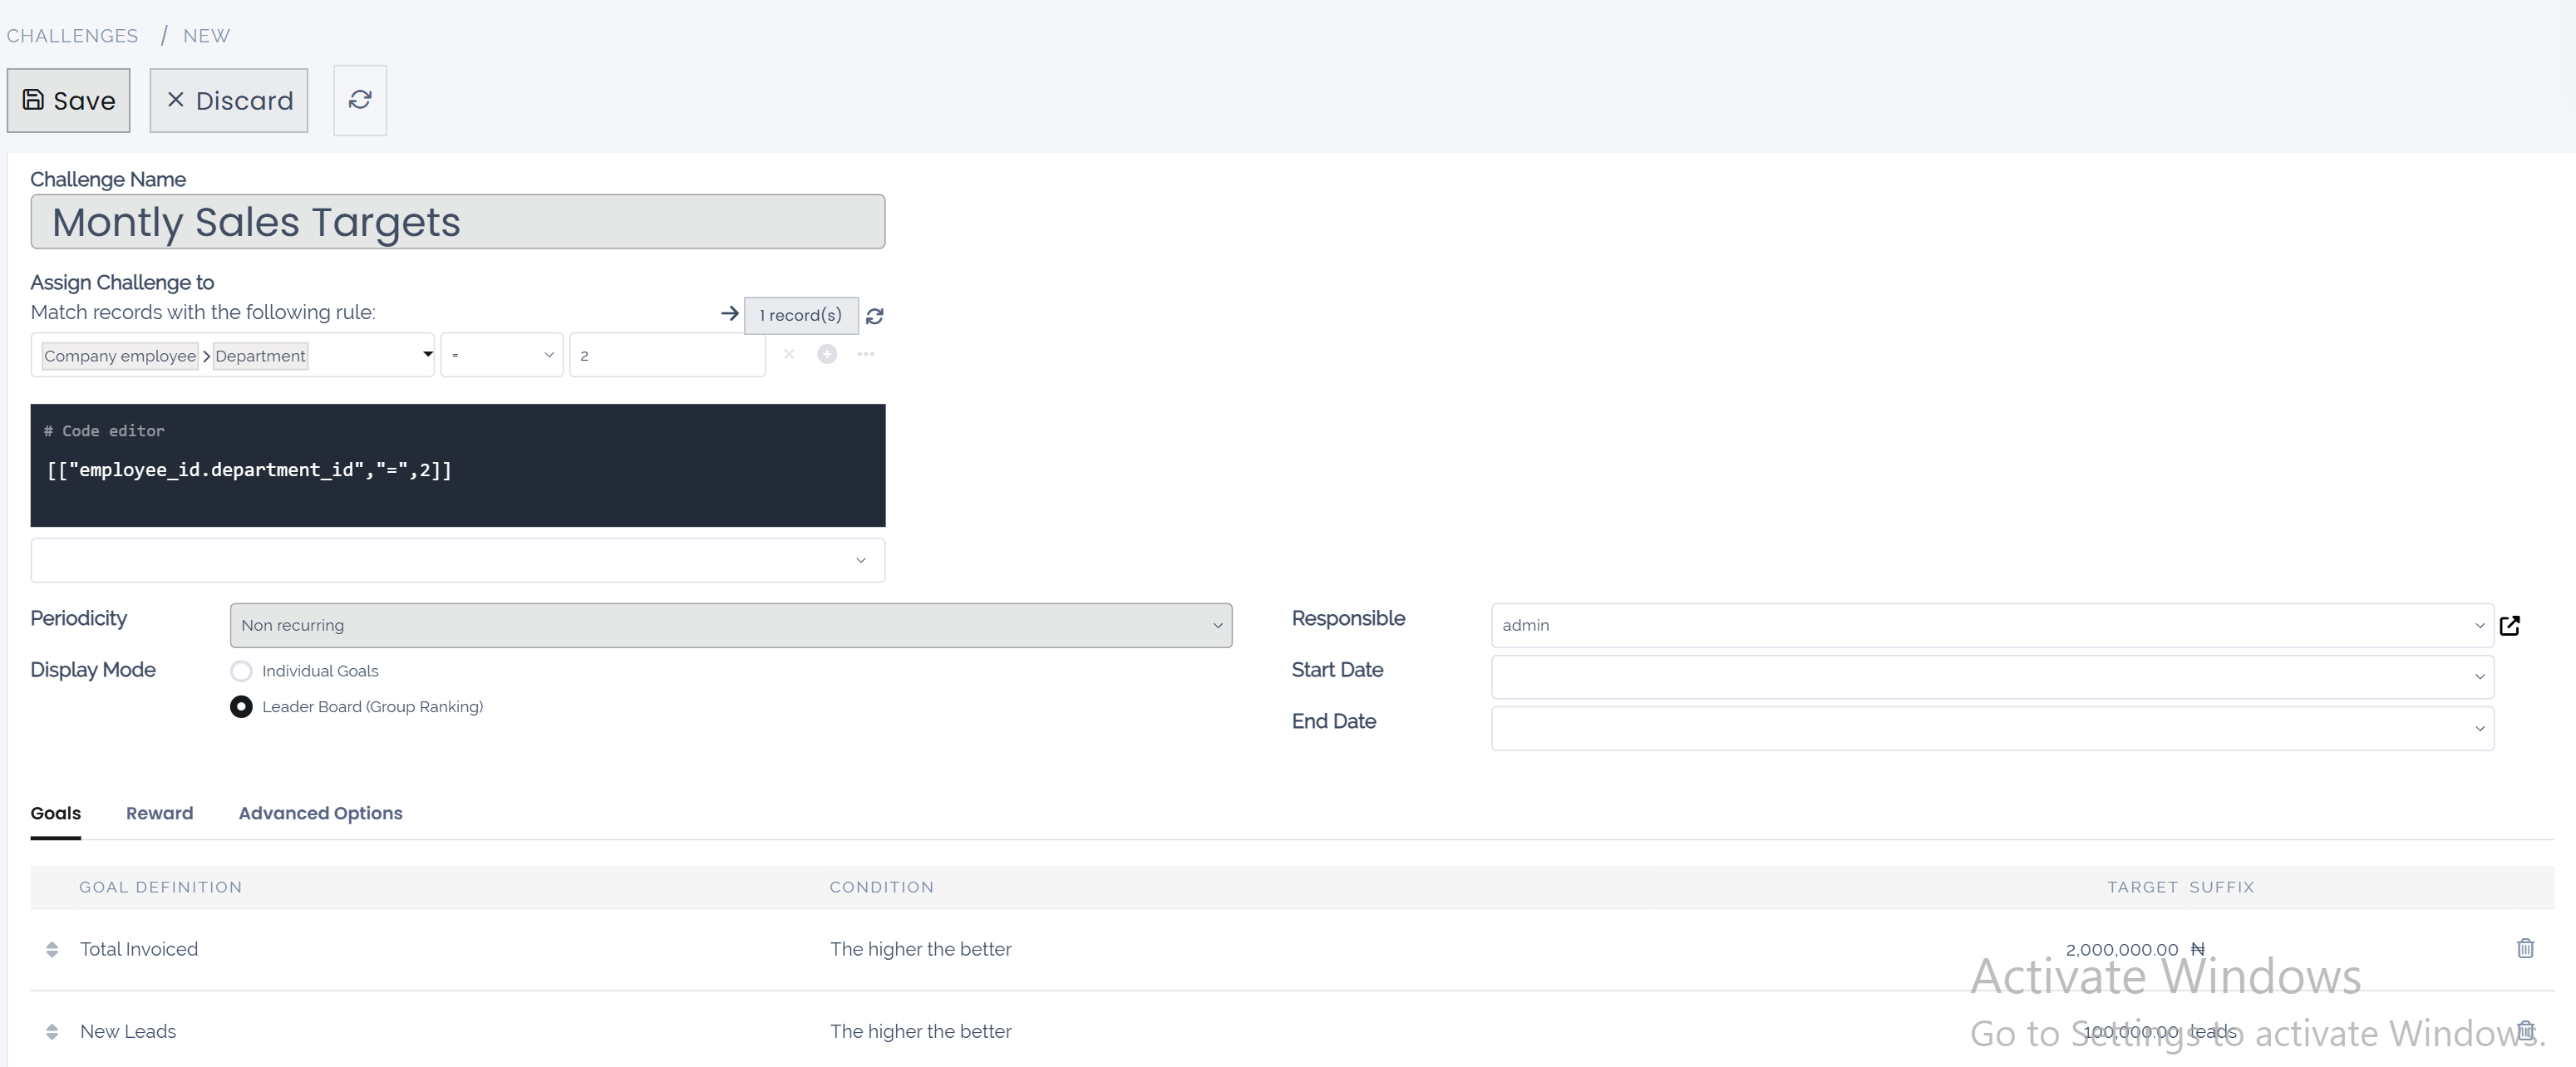Switch to the Reward tab
The width and height of the screenshot is (2576, 1067).
click(158, 813)
